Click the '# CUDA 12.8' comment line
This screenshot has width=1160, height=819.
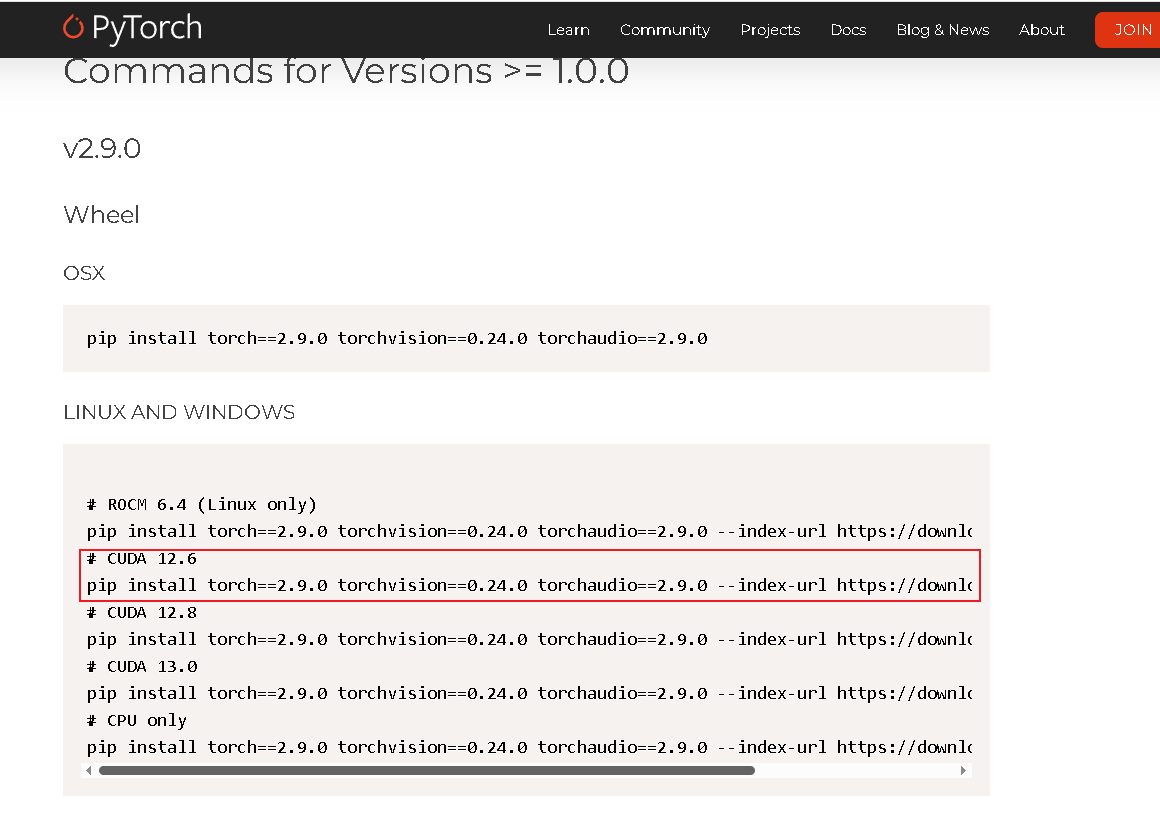(142, 613)
